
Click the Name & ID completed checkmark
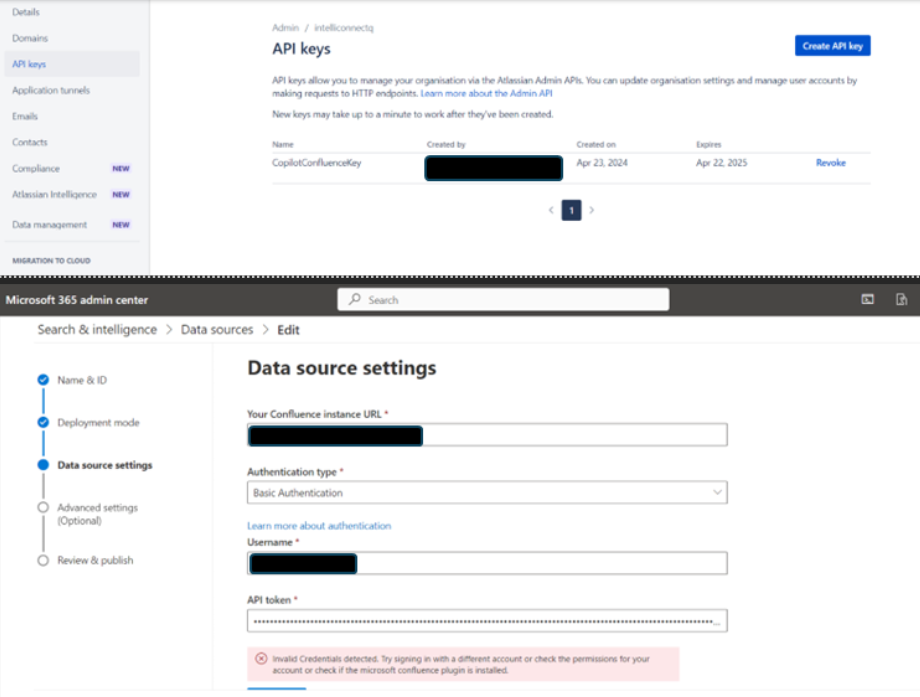(x=42, y=380)
